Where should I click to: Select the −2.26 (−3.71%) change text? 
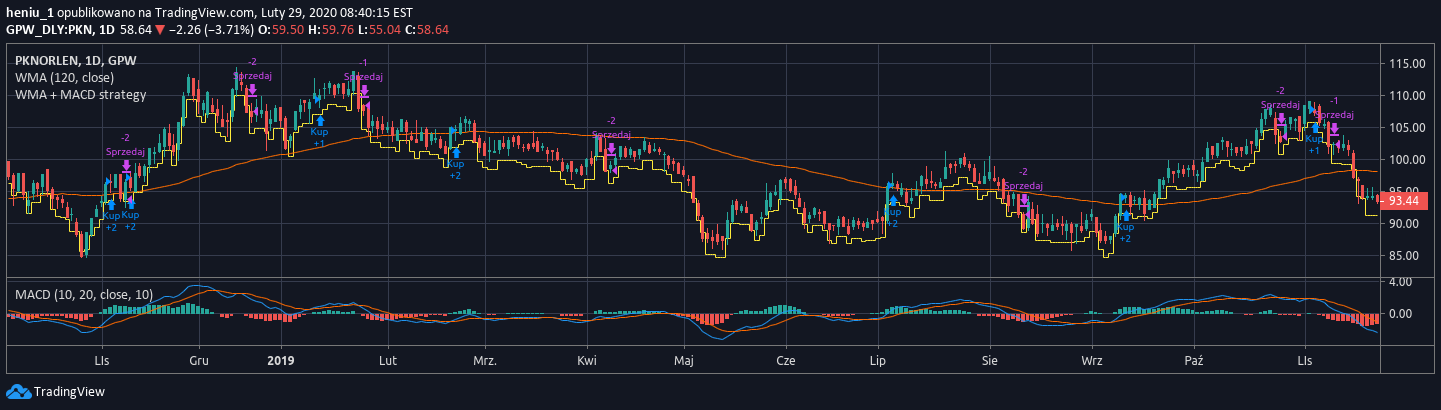click(210, 30)
